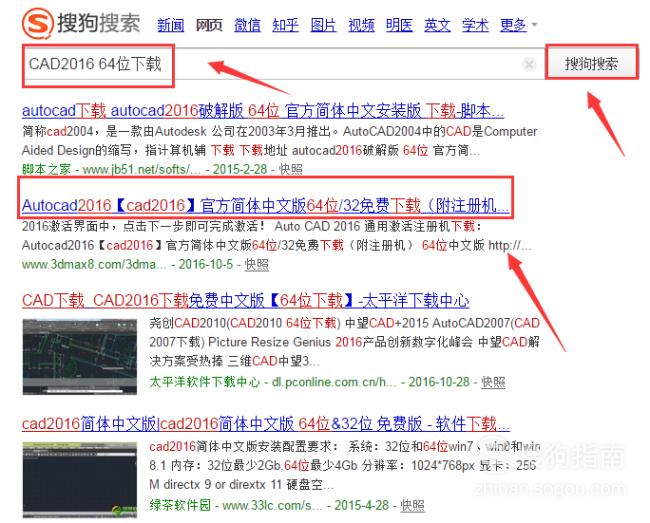Open the 图片 tab
This screenshot has width=650, height=523.
[323, 25]
